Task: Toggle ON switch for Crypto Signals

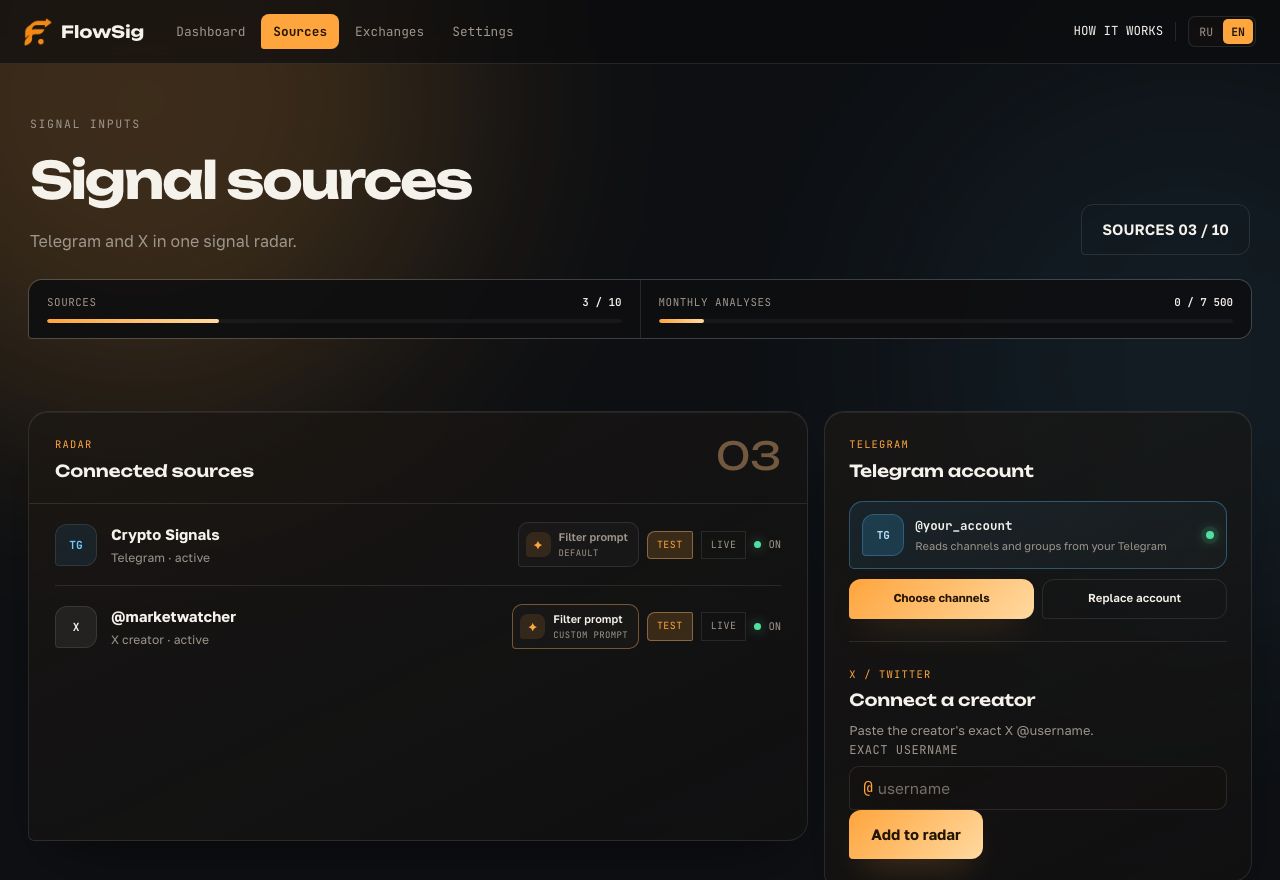Action: [768, 545]
